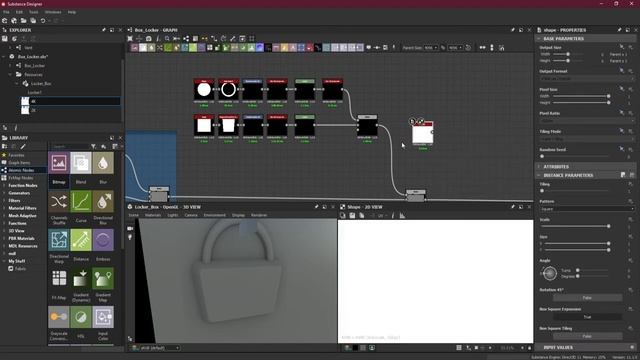Toggle Pixel Ratio inheritance icon

(622, 113)
